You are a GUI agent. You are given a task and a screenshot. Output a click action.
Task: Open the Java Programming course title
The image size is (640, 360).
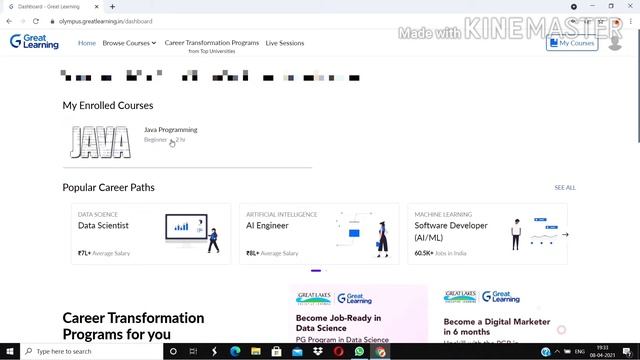(x=170, y=130)
